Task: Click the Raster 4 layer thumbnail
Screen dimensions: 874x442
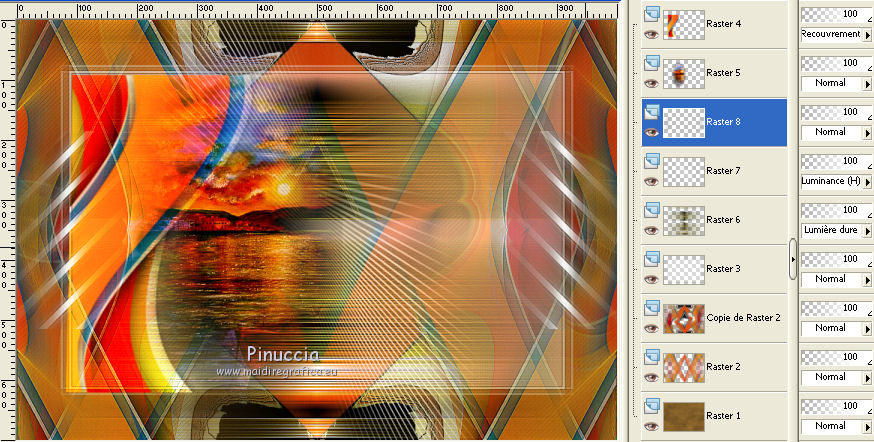Action: pos(684,25)
